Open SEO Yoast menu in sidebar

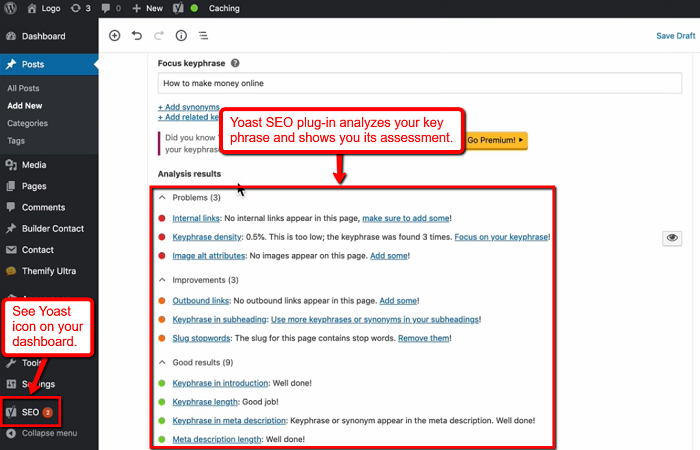point(30,412)
